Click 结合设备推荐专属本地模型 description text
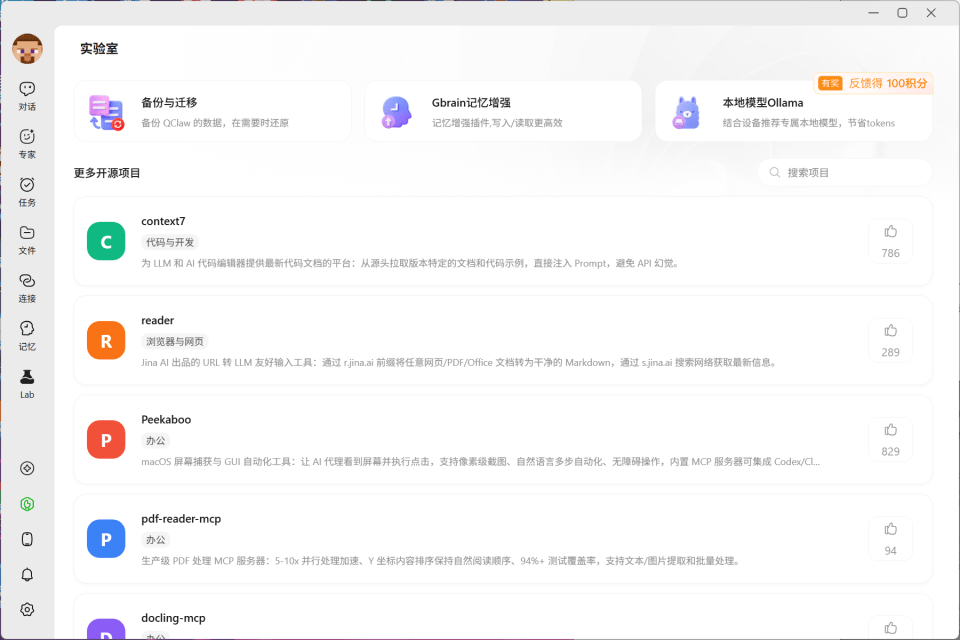The width and height of the screenshot is (960, 640). [x=809, y=123]
